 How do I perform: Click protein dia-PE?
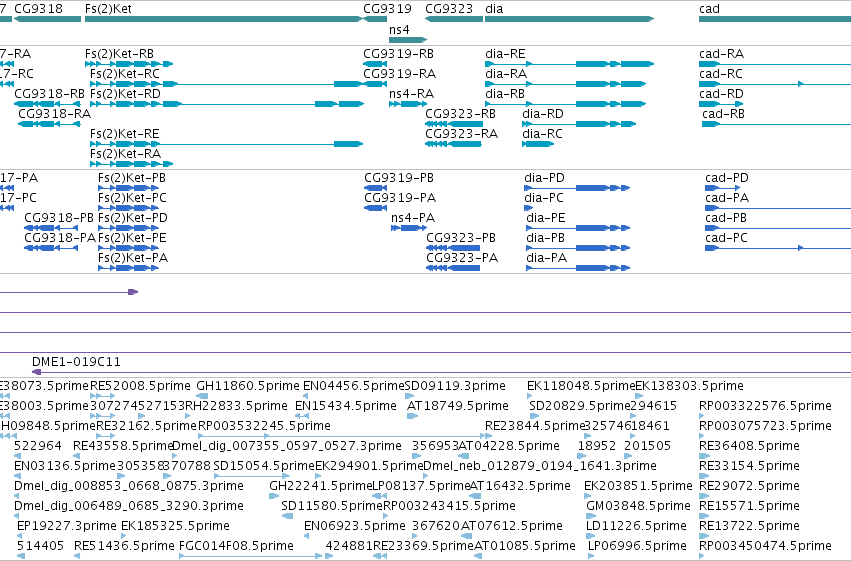(578, 228)
